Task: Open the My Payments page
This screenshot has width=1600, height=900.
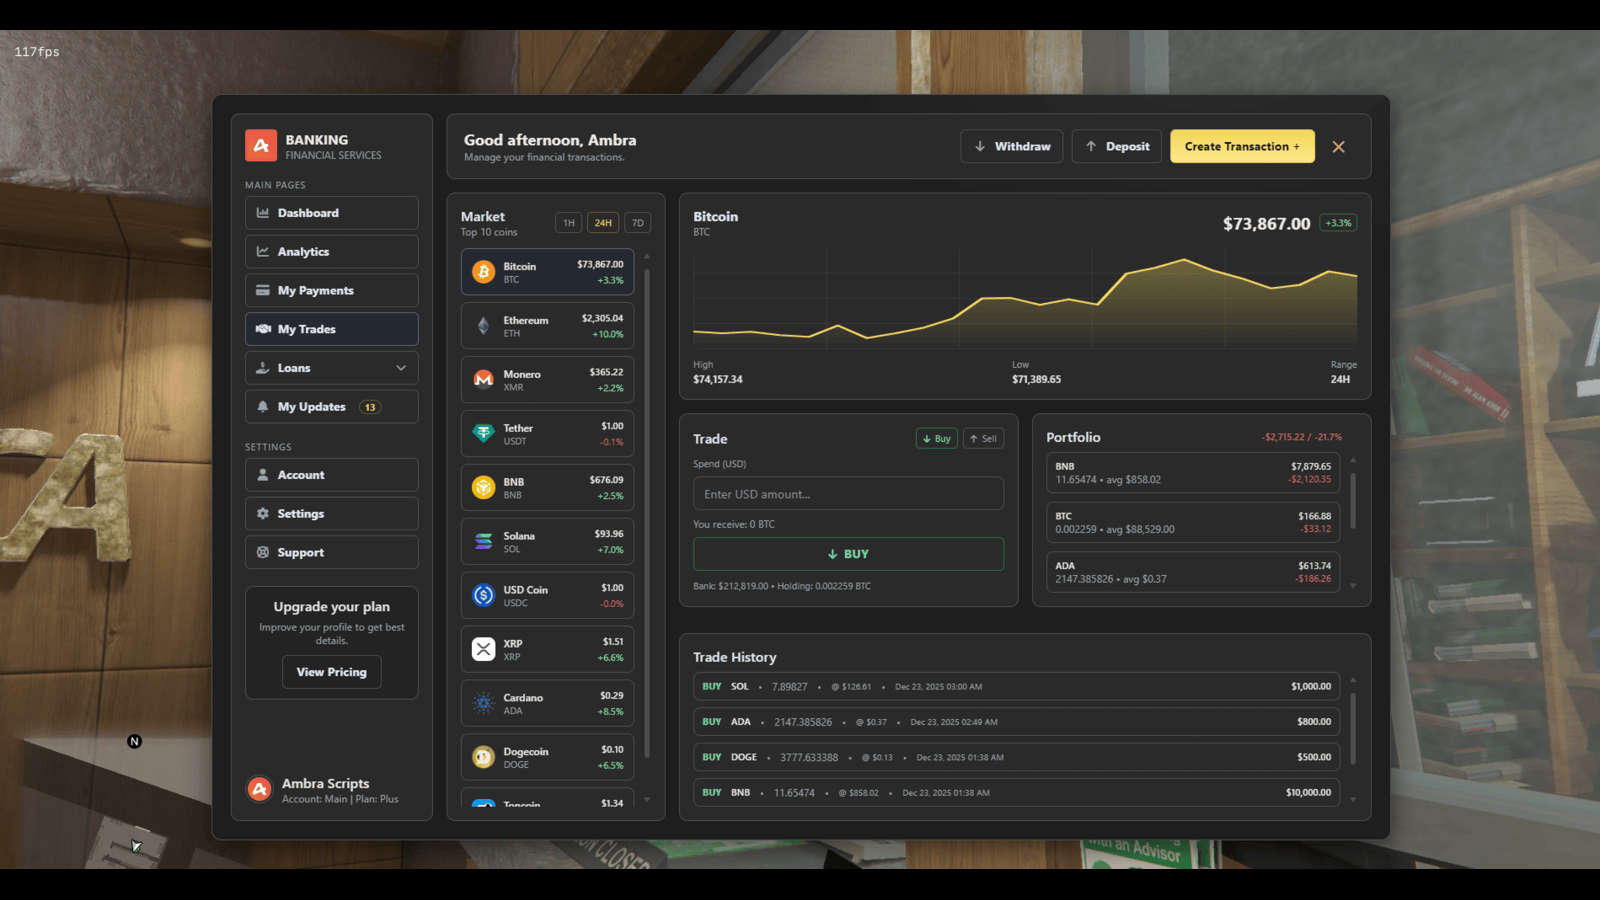Action: point(331,291)
